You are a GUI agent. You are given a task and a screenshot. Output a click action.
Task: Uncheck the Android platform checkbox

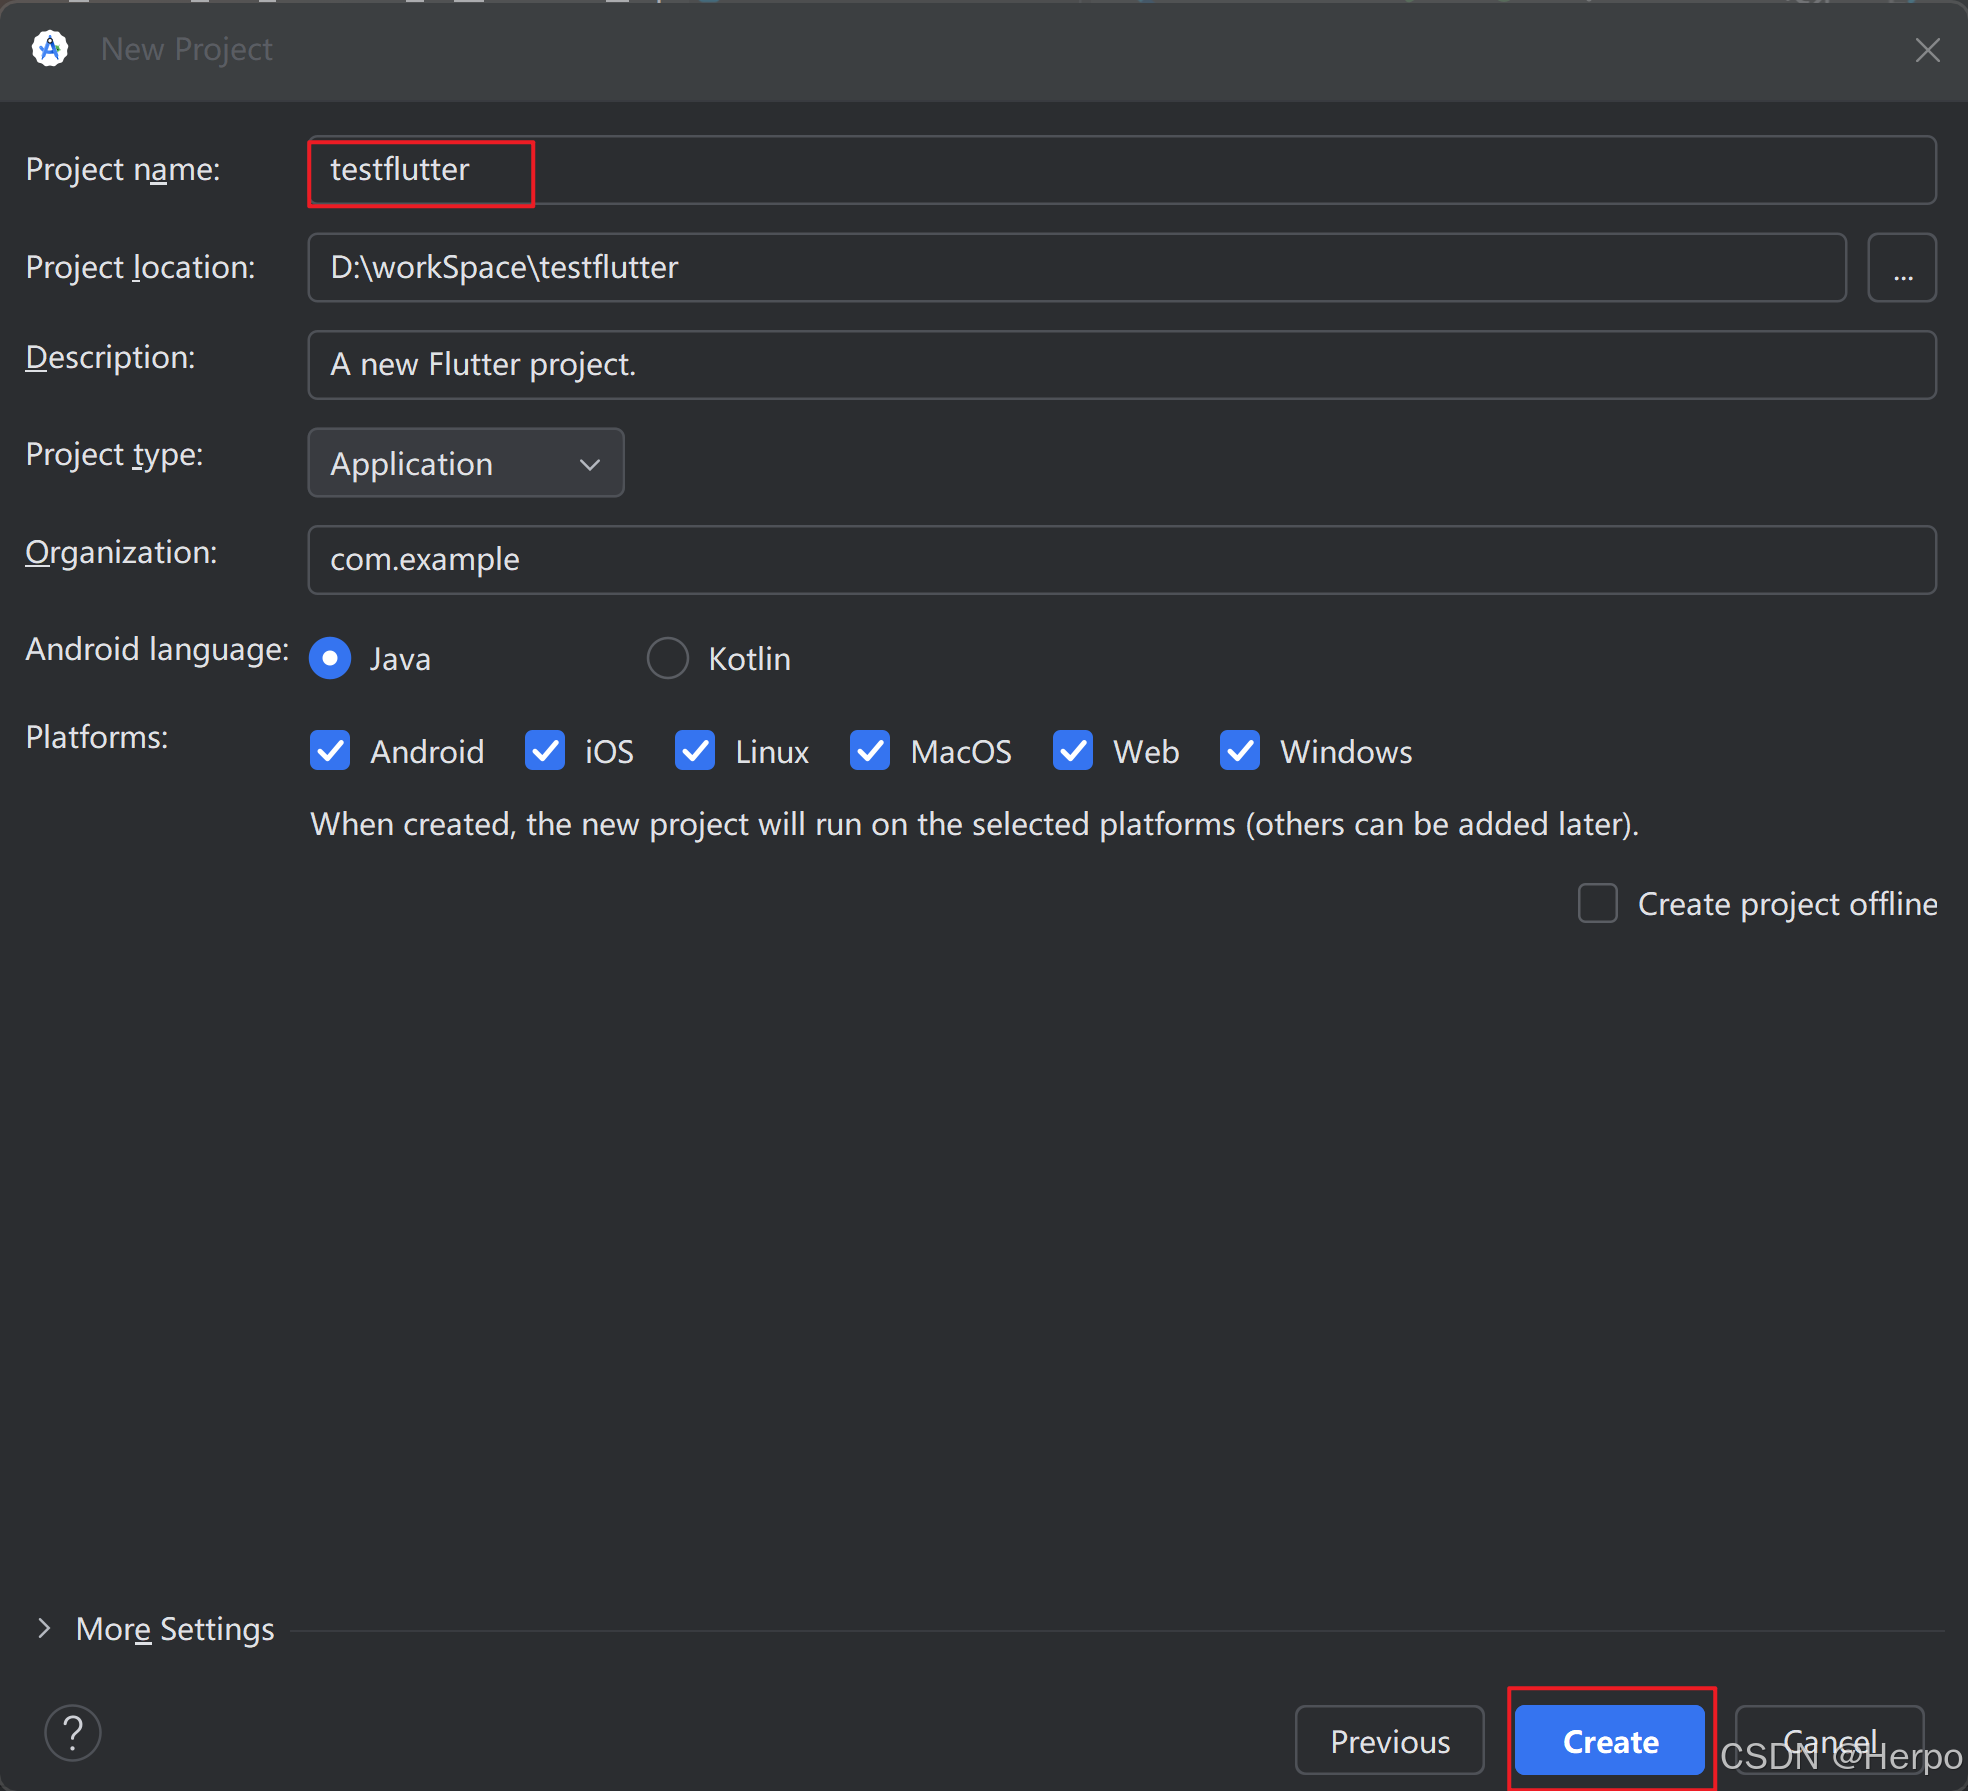[330, 750]
